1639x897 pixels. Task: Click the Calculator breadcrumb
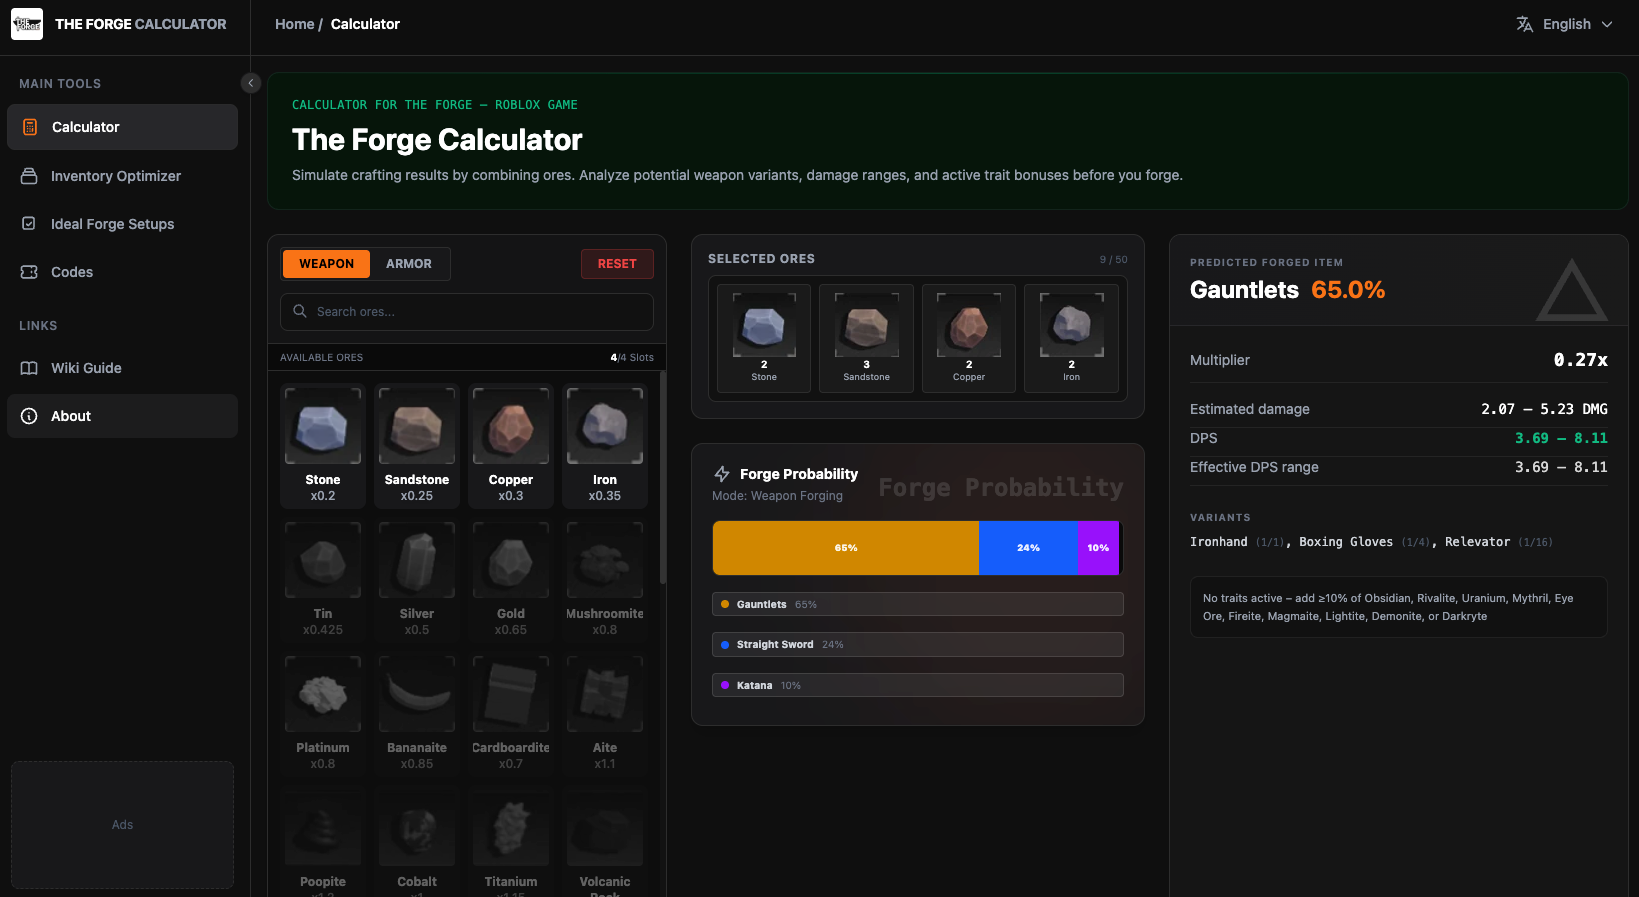pos(365,24)
